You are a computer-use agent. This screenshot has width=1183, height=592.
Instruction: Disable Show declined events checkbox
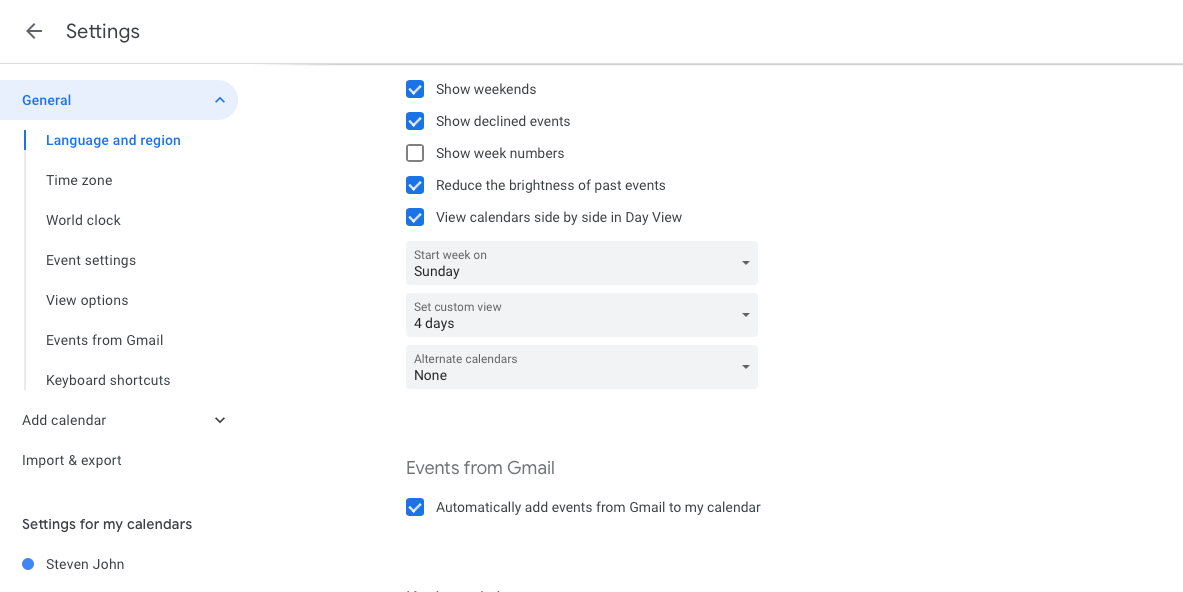tap(415, 121)
